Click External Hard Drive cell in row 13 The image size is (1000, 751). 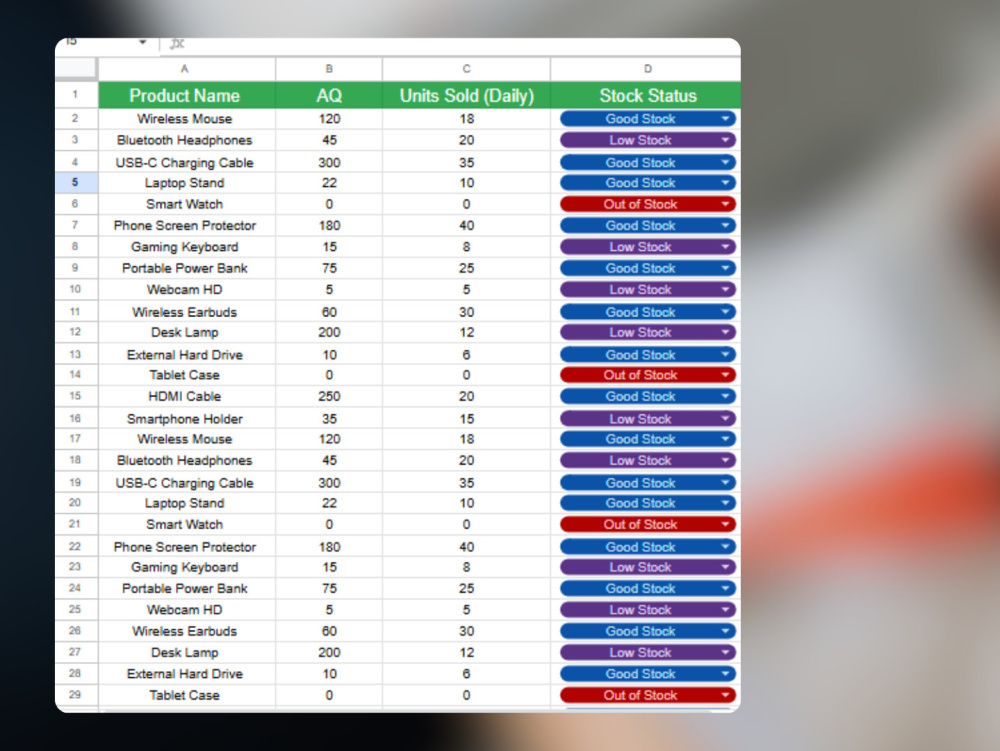(x=186, y=354)
